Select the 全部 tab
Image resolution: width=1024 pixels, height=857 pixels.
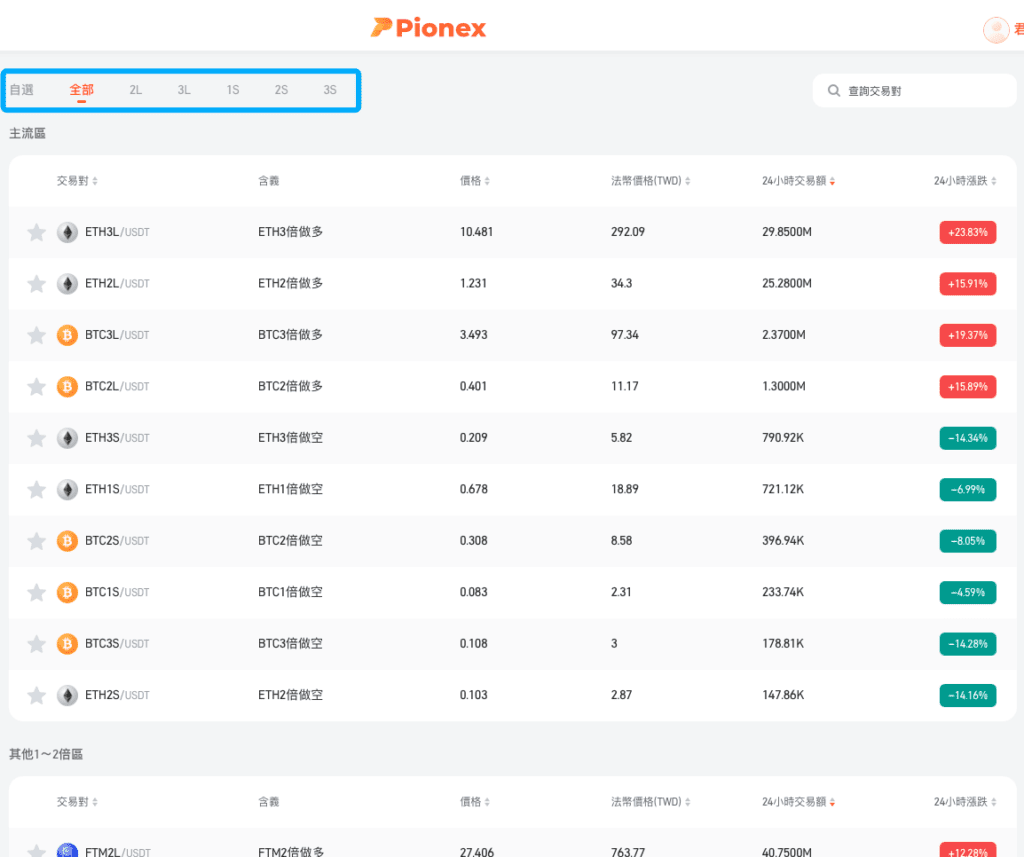pyautogui.click(x=82, y=90)
